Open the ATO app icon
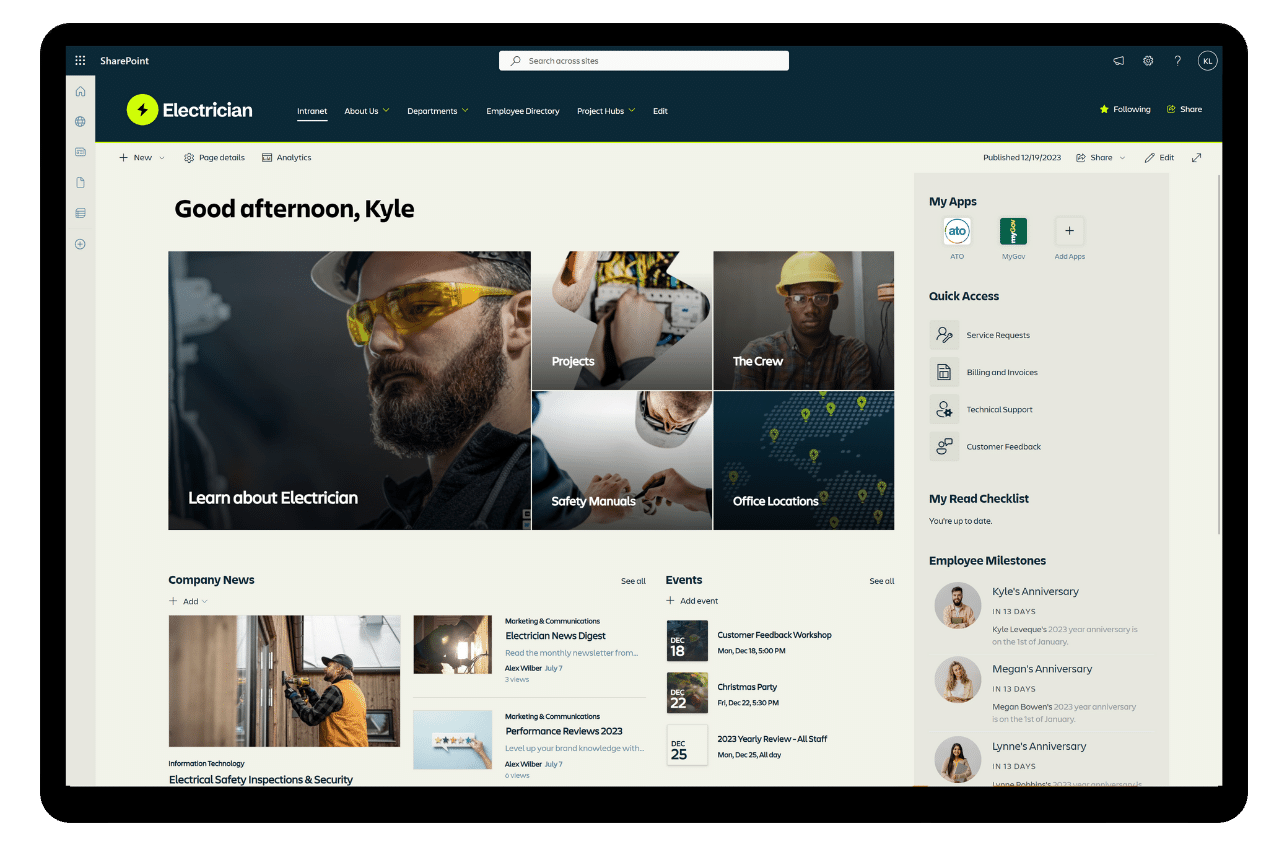The width and height of the screenshot is (1283, 842). [957, 232]
